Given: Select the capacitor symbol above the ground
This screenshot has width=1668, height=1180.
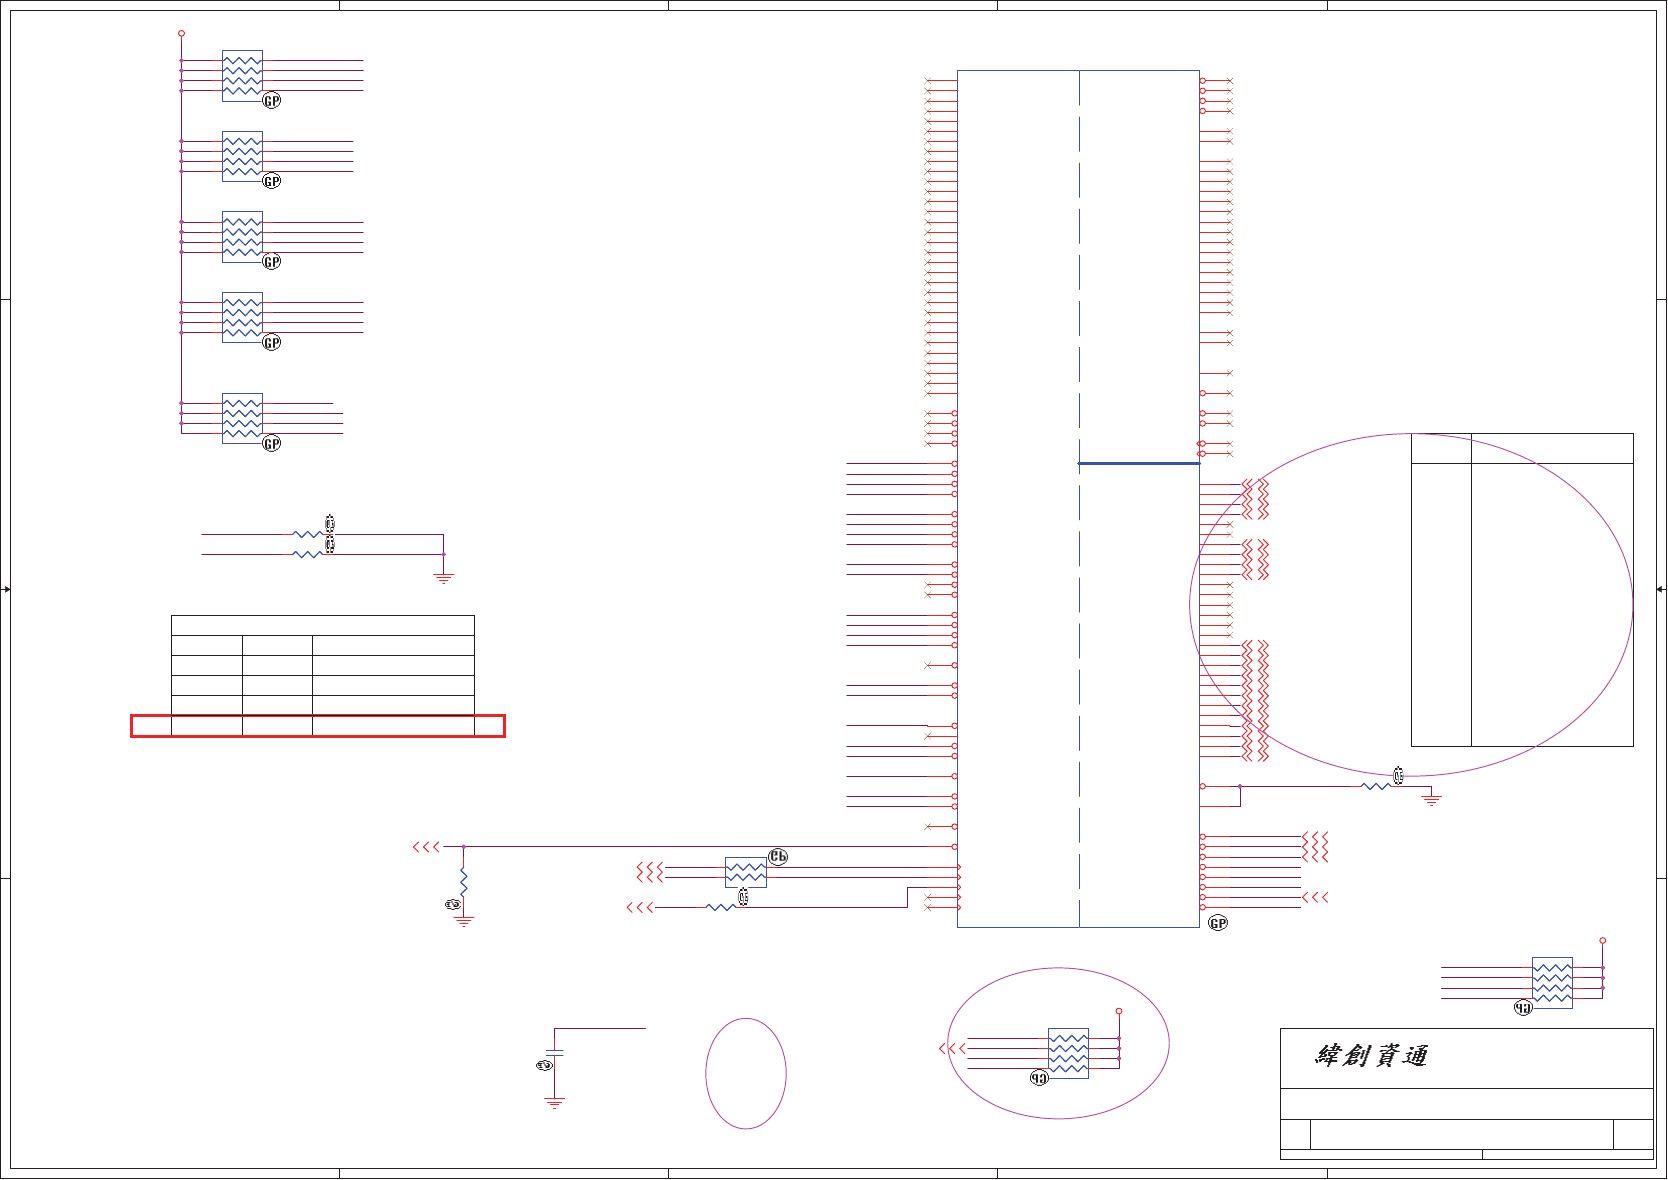Looking at the screenshot, I should [x=555, y=1053].
